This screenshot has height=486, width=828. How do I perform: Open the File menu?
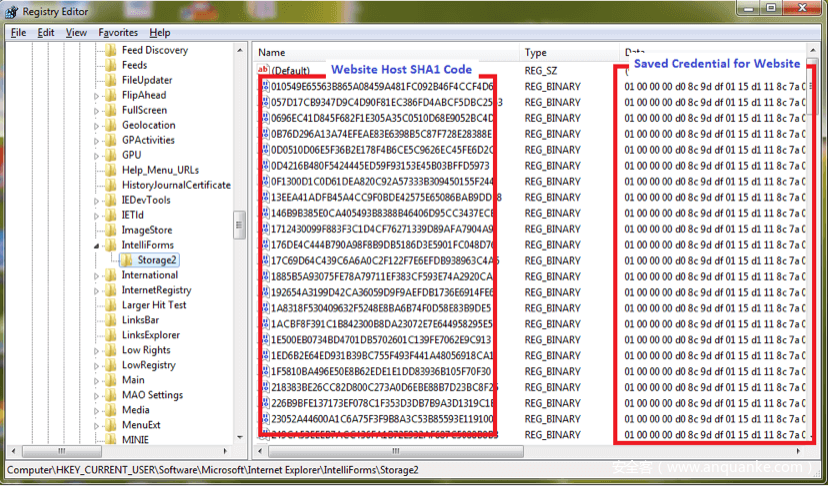point(18,32)
